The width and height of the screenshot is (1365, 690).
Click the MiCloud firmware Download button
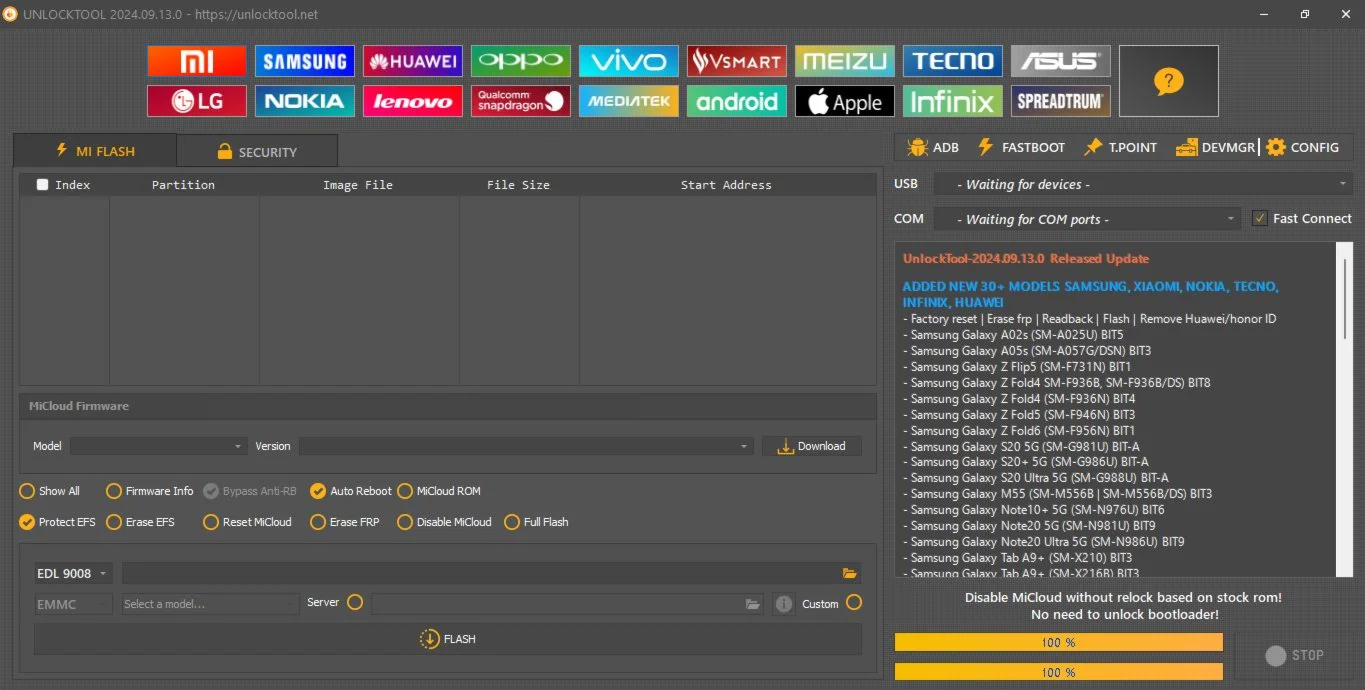point(811,446)
